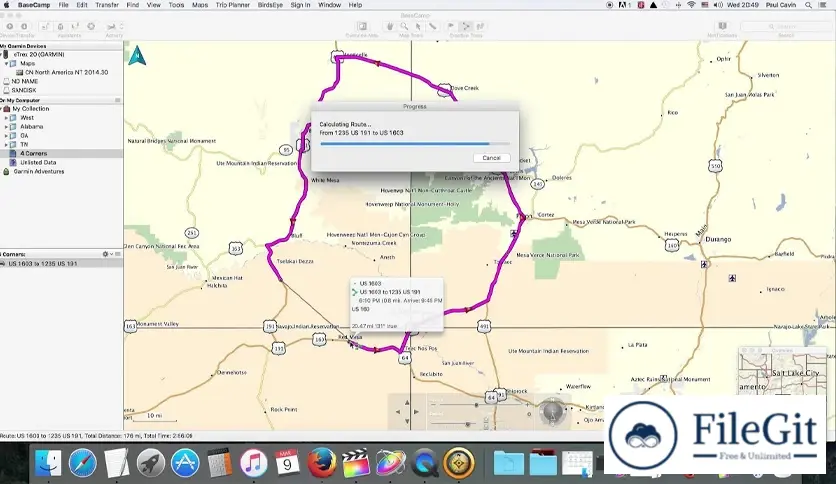Pan map up with the up arrow

[x=407, y=402]
